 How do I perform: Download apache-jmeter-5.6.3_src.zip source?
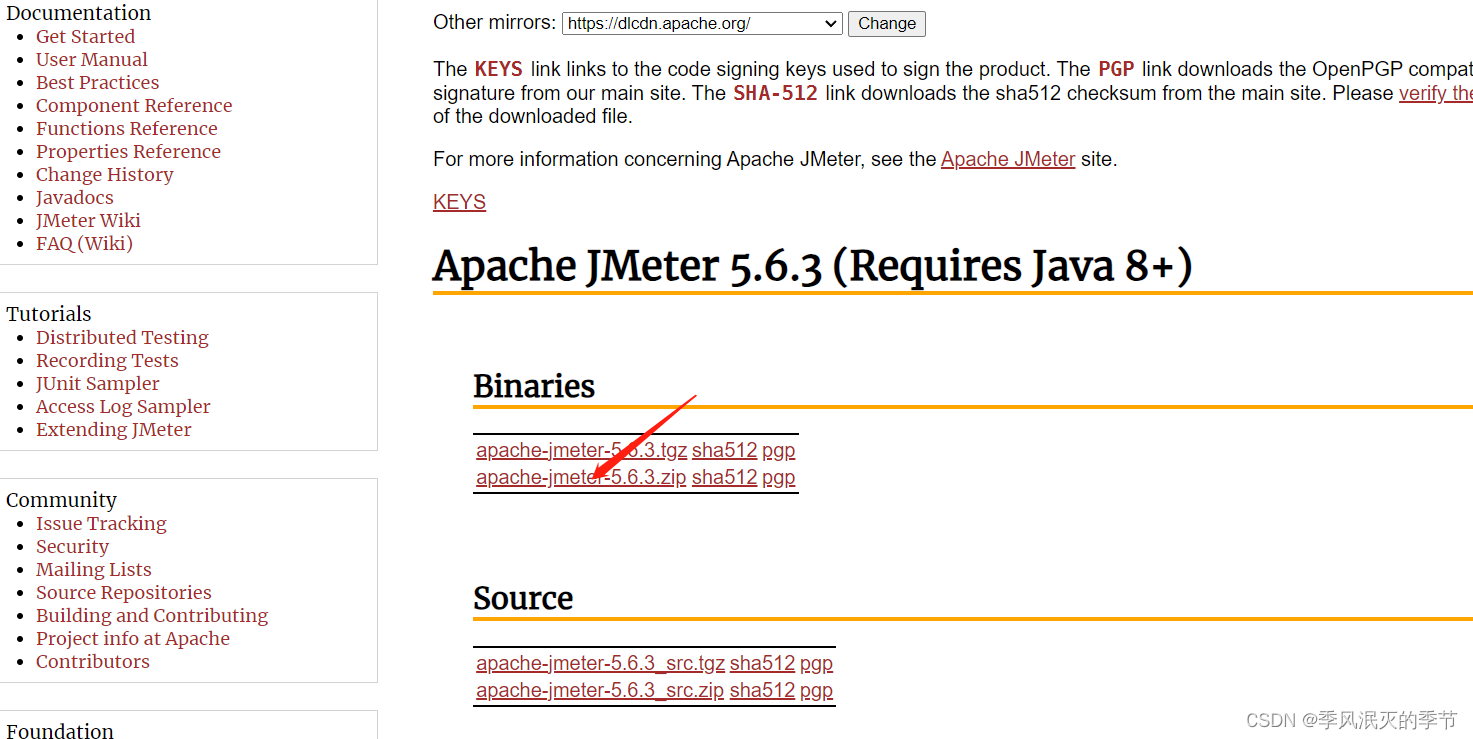[599, 691]
